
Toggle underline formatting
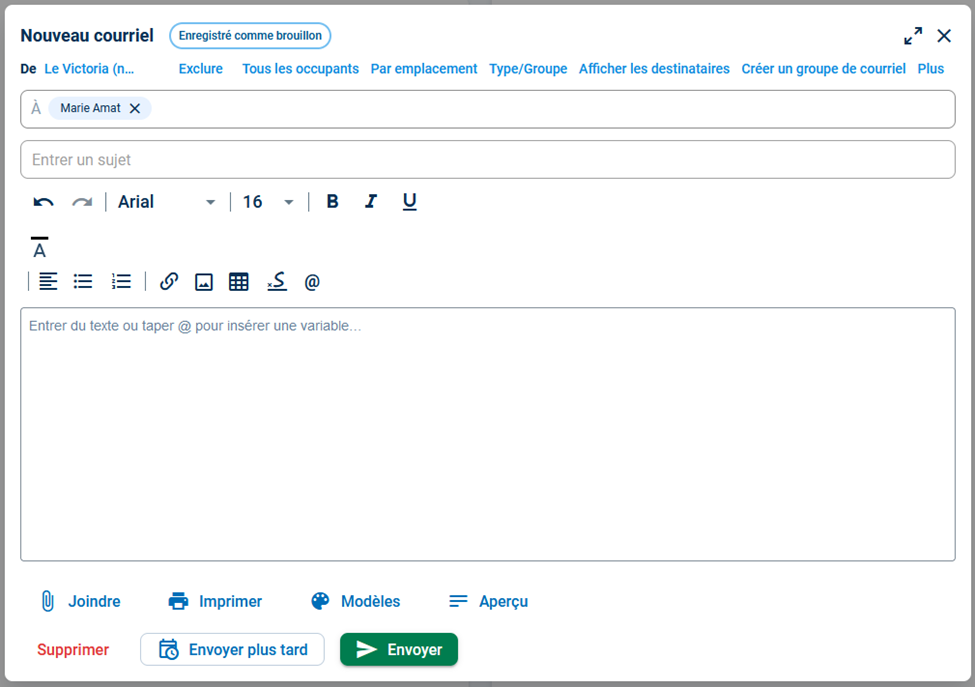(409, 201)
